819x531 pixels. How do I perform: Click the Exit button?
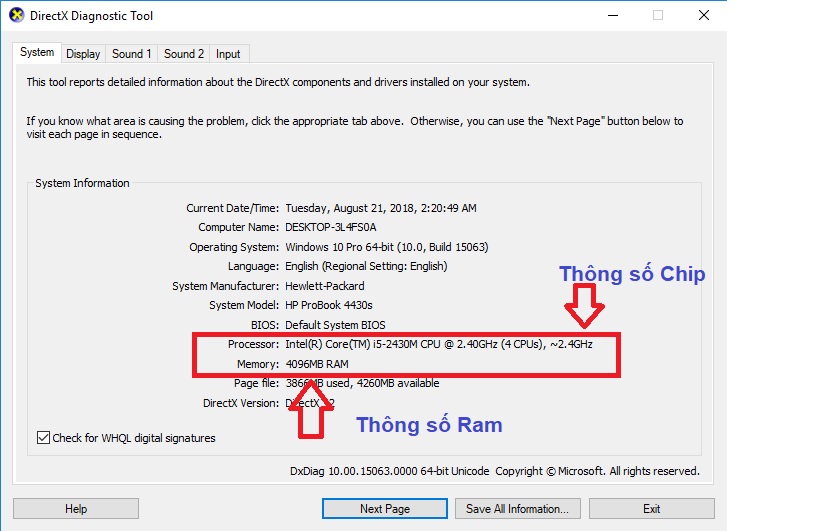[652, 509]
